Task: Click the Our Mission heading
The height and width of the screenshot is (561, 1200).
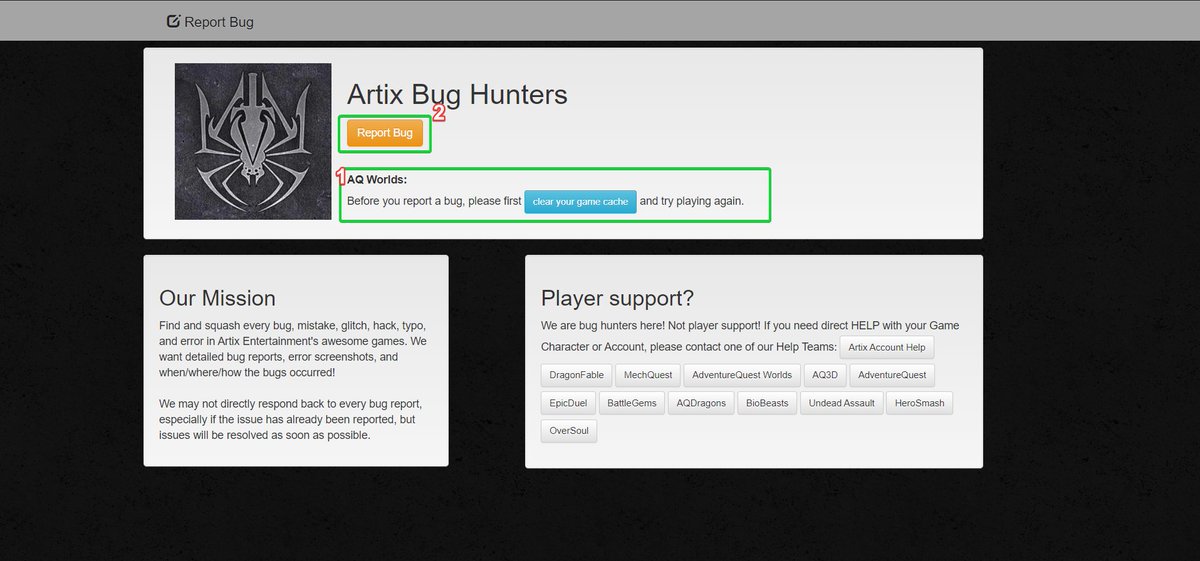Action: (x=217, y=298)
